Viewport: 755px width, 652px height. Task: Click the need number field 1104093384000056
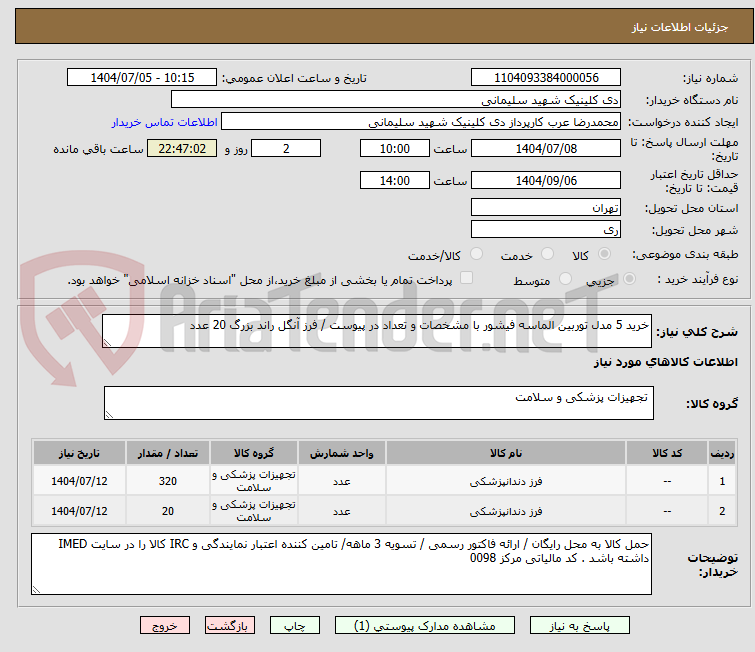tap(546, 78)
